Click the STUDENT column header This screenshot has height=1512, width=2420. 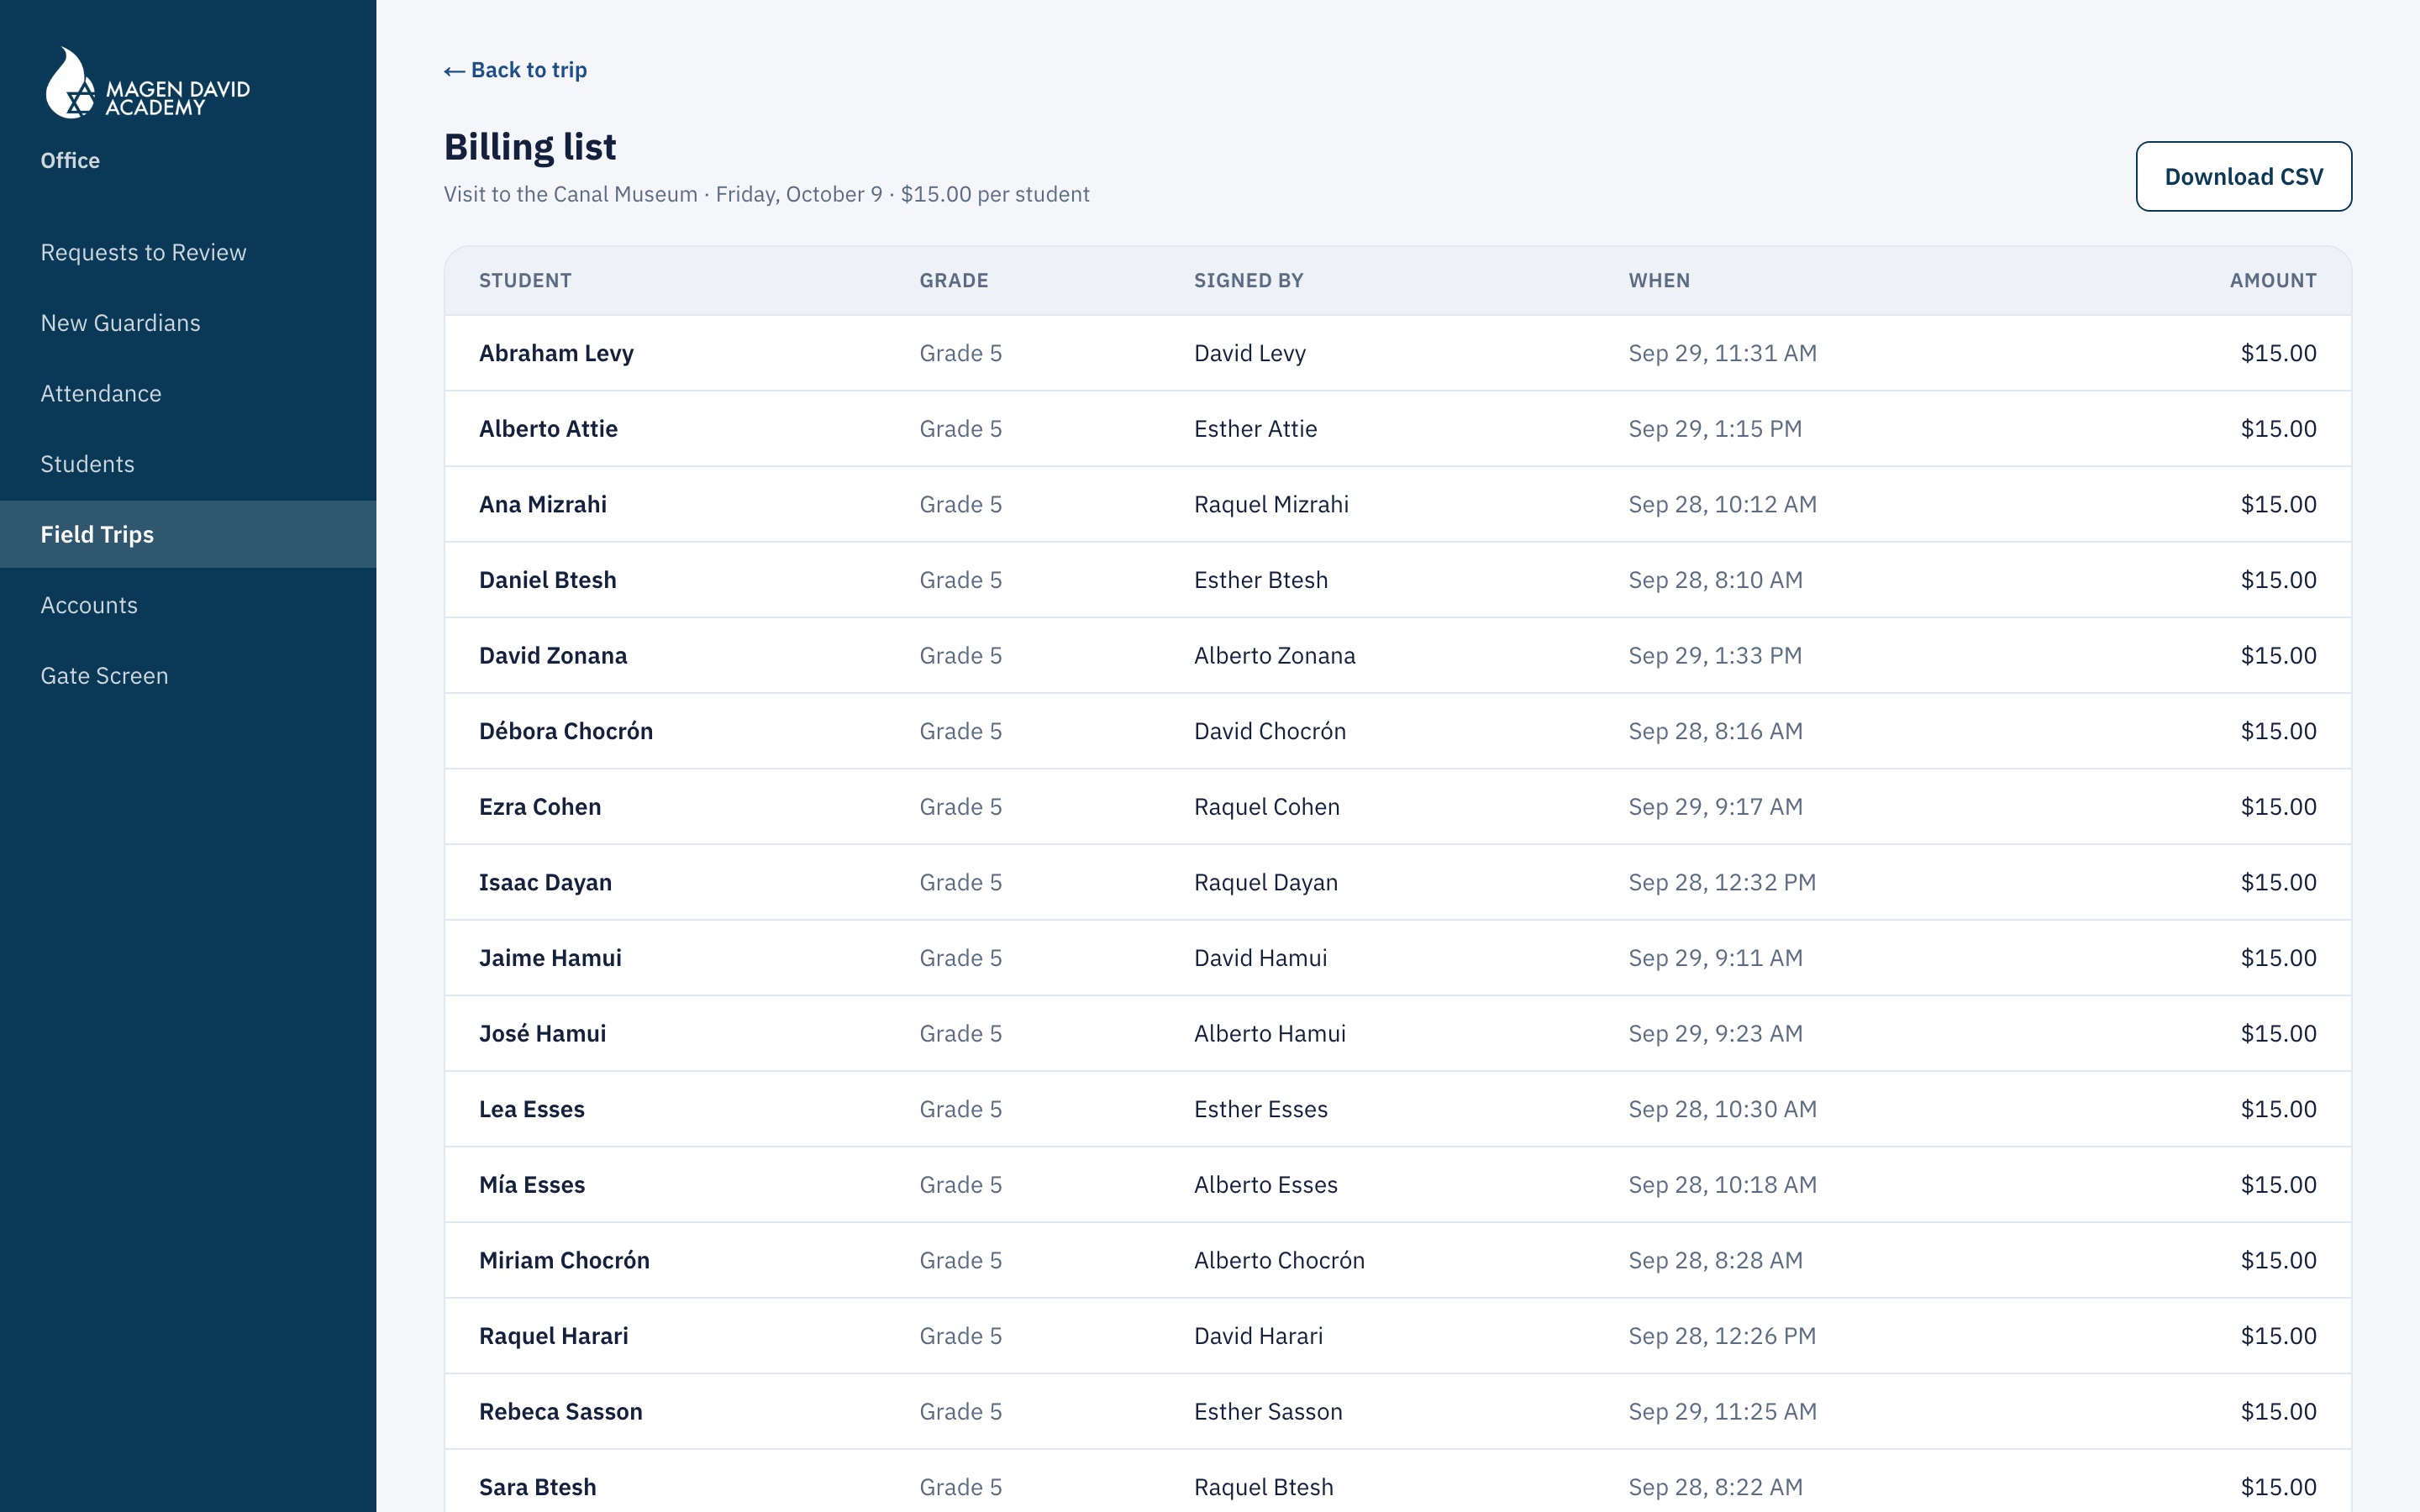525,281
